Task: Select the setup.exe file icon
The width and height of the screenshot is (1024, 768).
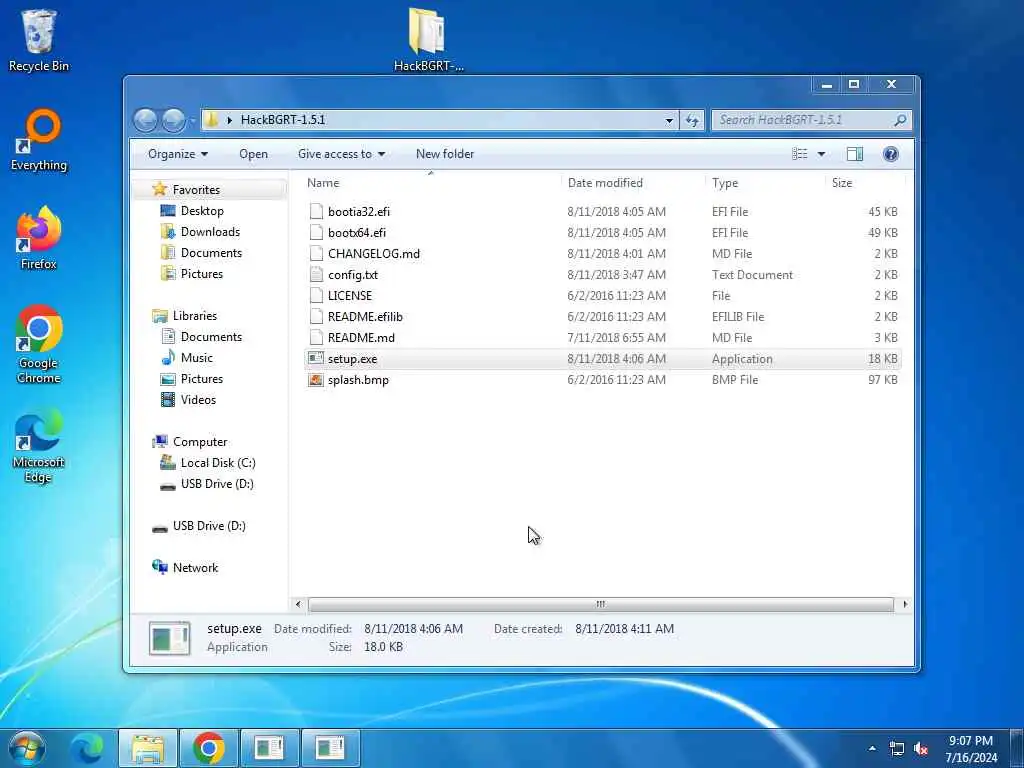Action: point(316,359)
